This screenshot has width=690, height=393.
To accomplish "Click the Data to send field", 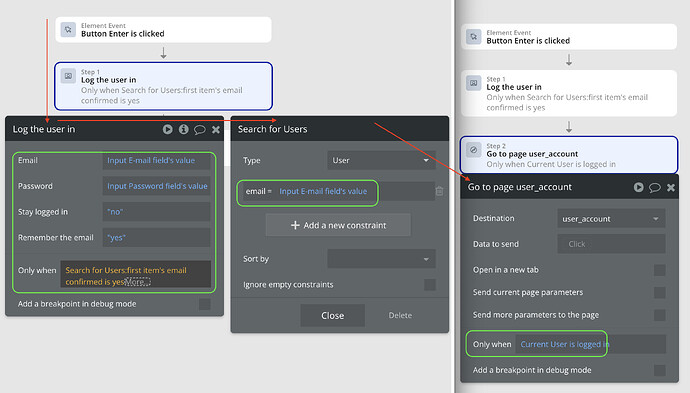I will point(611,244).
